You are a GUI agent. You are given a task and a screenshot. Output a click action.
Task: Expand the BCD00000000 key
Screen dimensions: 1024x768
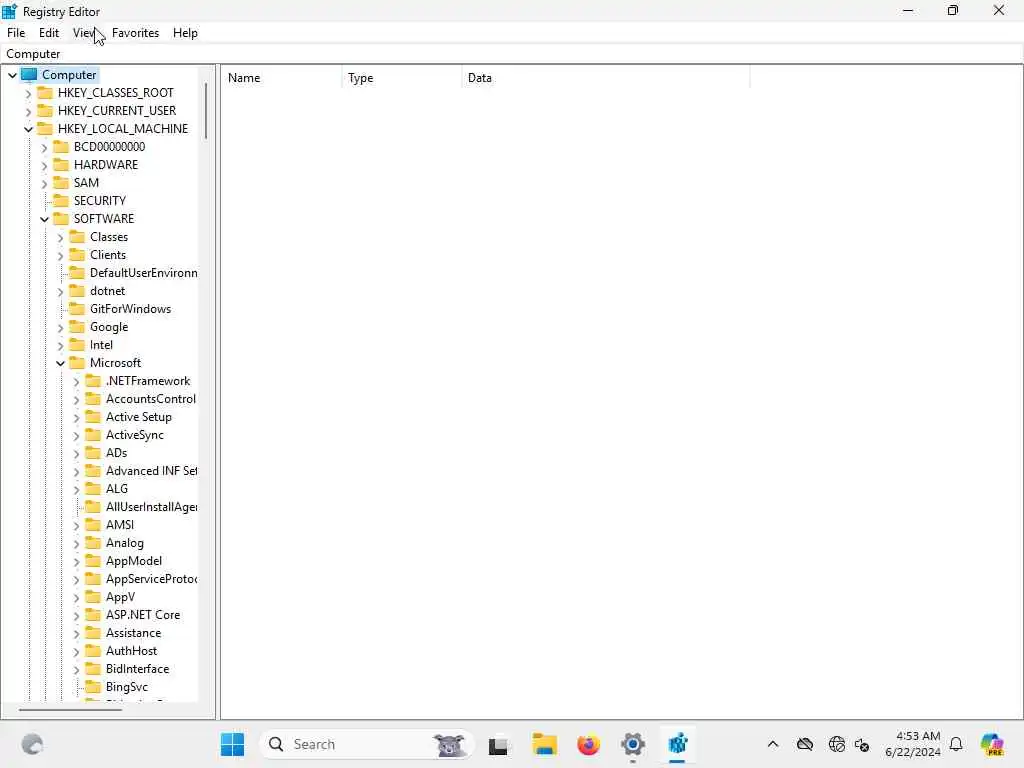click(x=44, y=148)
